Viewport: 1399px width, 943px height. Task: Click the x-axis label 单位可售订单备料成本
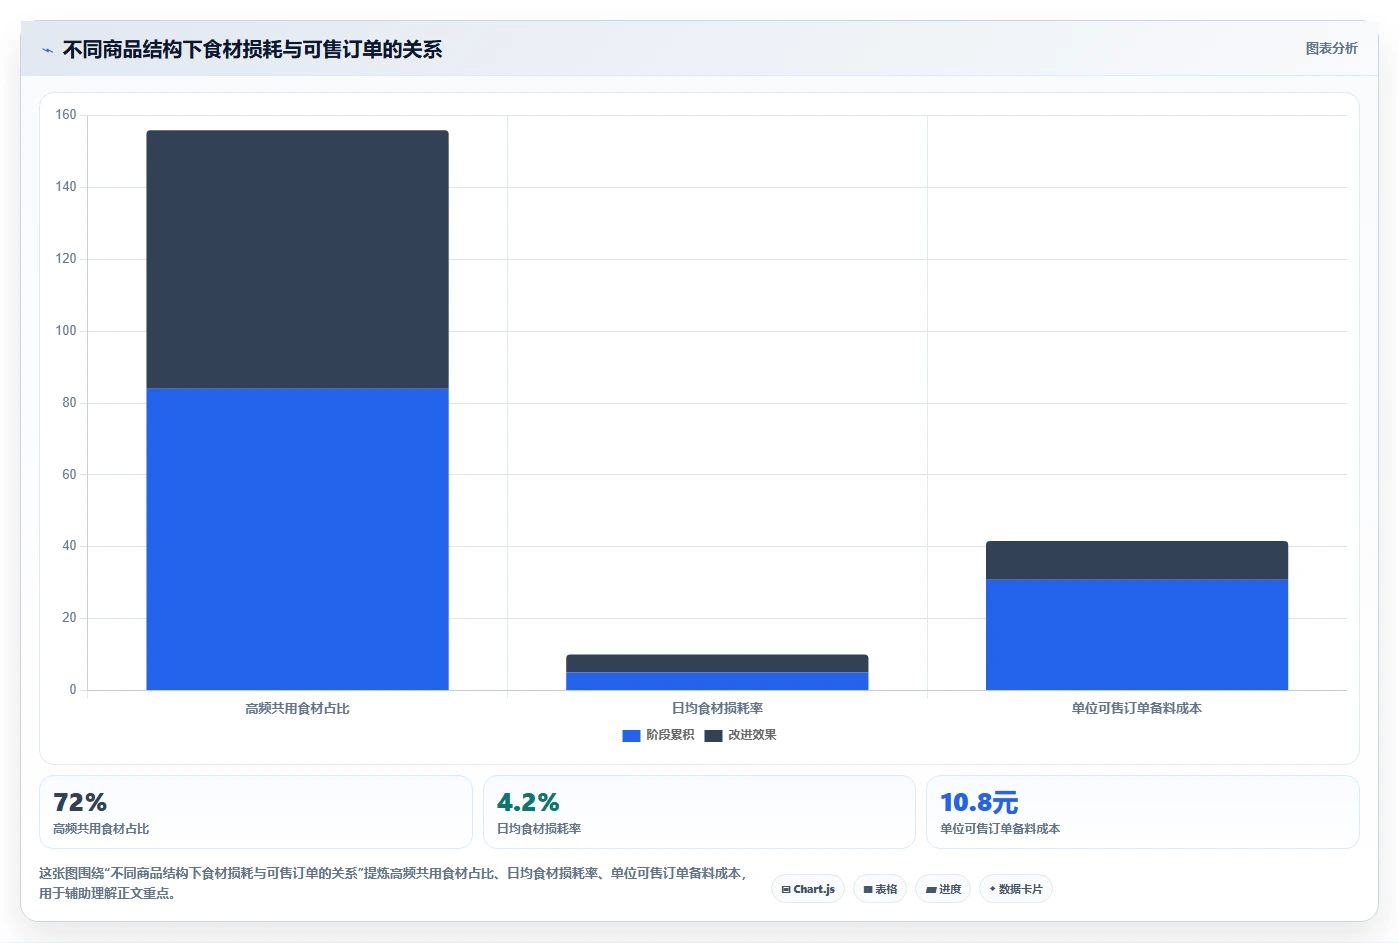[x=1137, y=708]
